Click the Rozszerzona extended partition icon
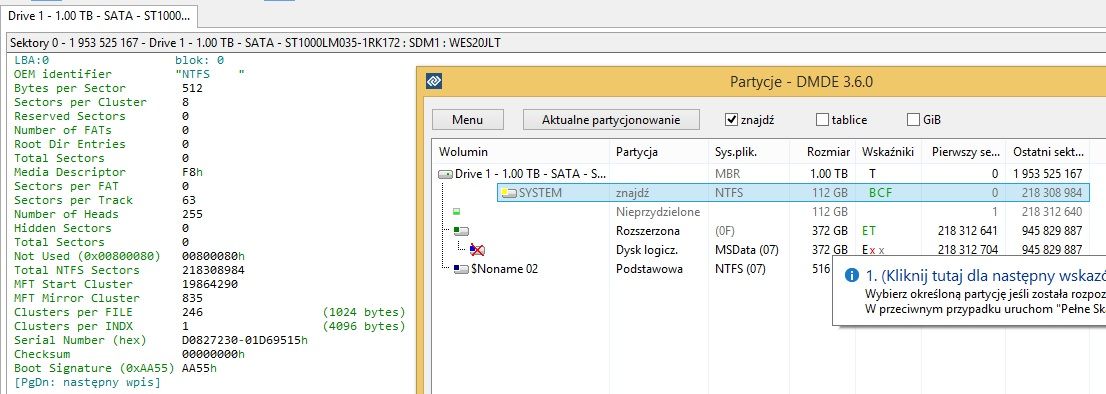The image size is (1106, 394). click(x=460, y=230)
